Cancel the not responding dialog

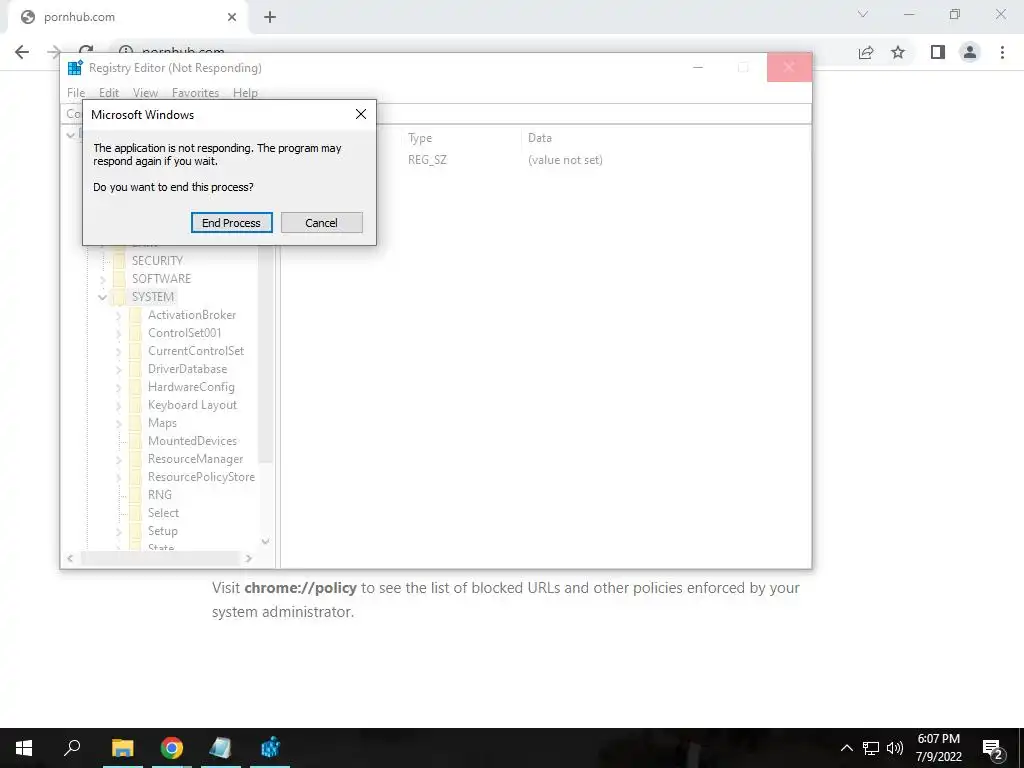[321, 223]
